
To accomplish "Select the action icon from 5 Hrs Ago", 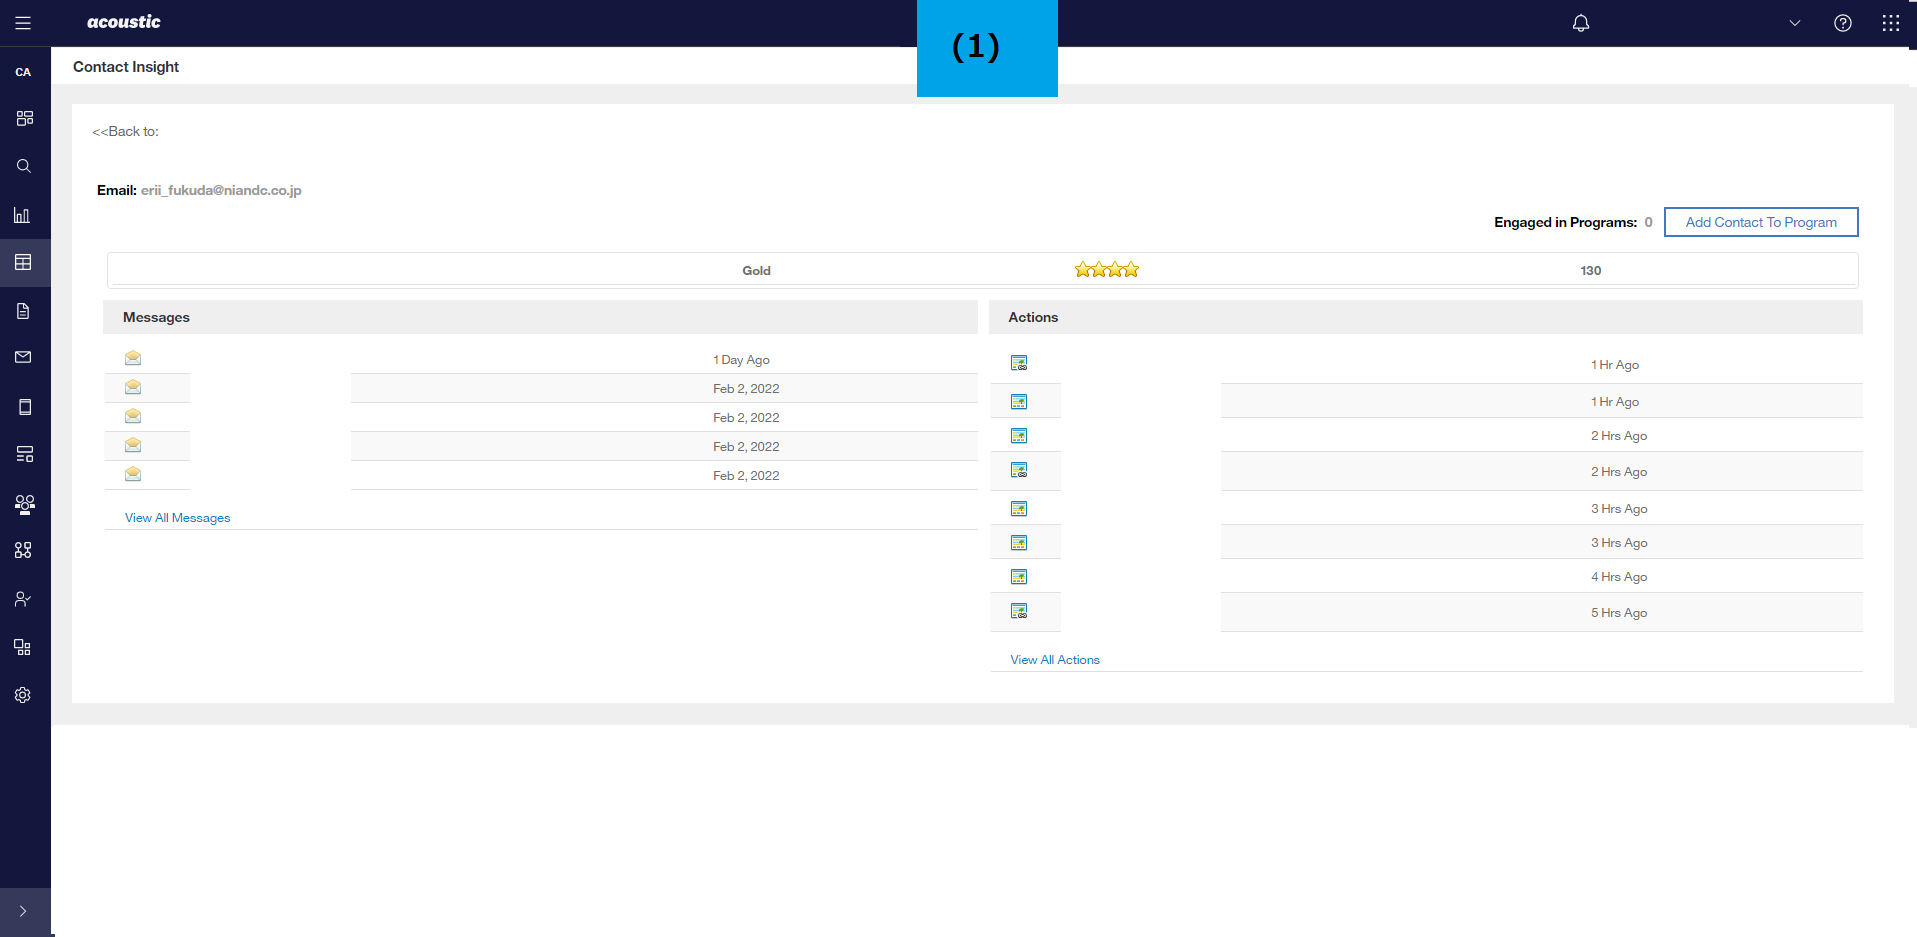I will coord(1018,611).
